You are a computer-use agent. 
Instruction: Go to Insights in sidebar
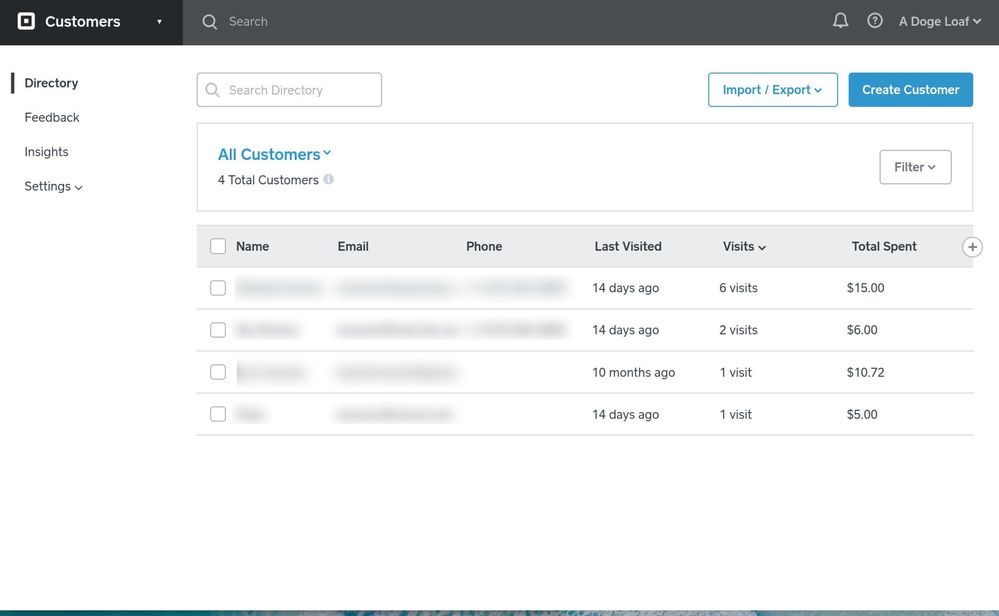click(x=47, y=152)
